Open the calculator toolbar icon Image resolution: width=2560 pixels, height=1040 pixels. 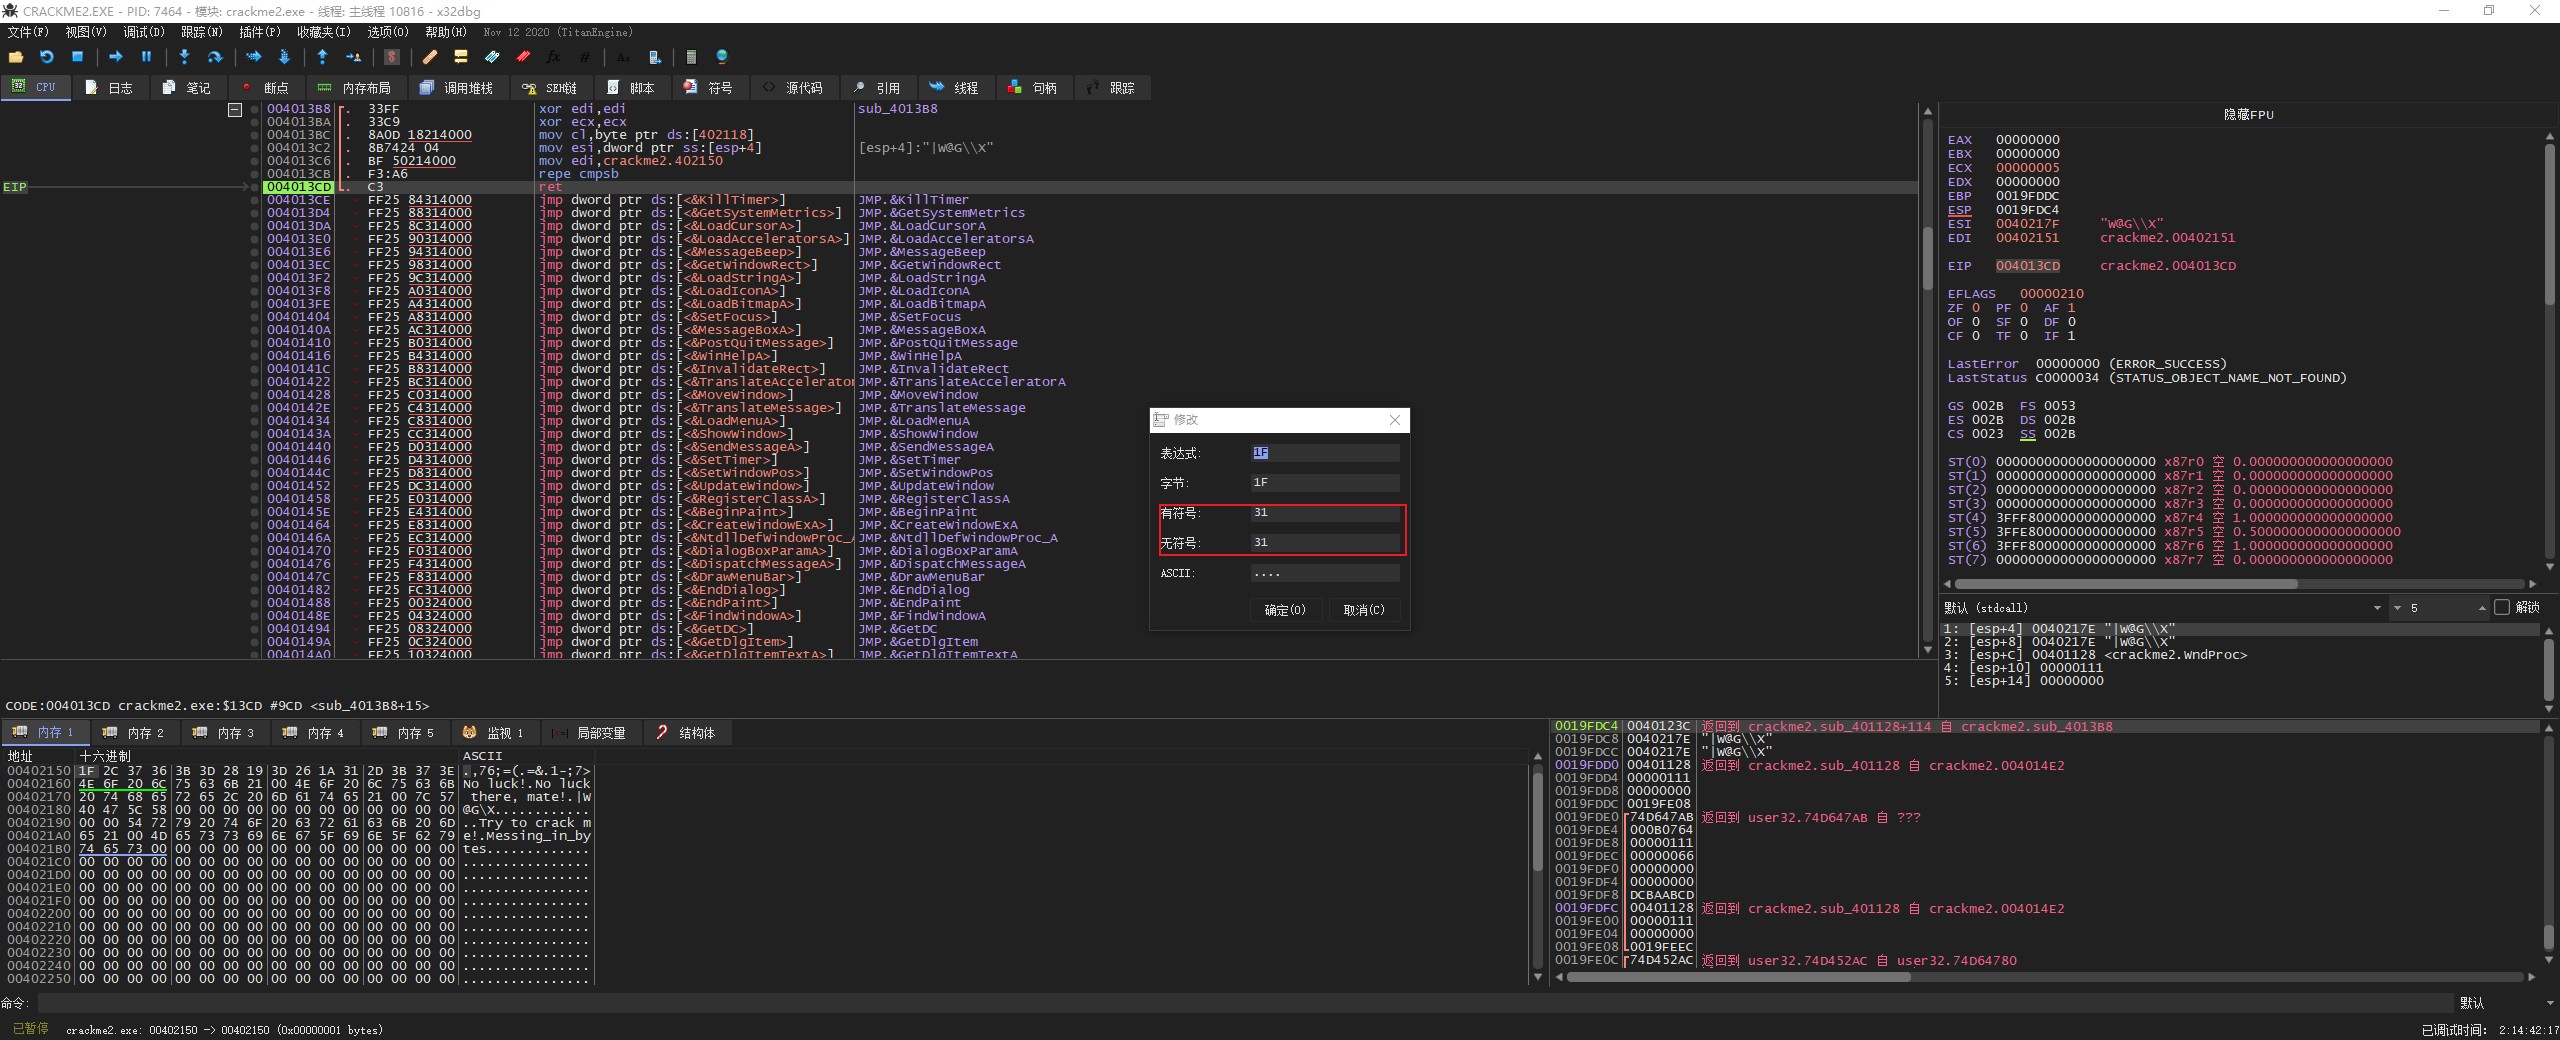tap(691, 57)
